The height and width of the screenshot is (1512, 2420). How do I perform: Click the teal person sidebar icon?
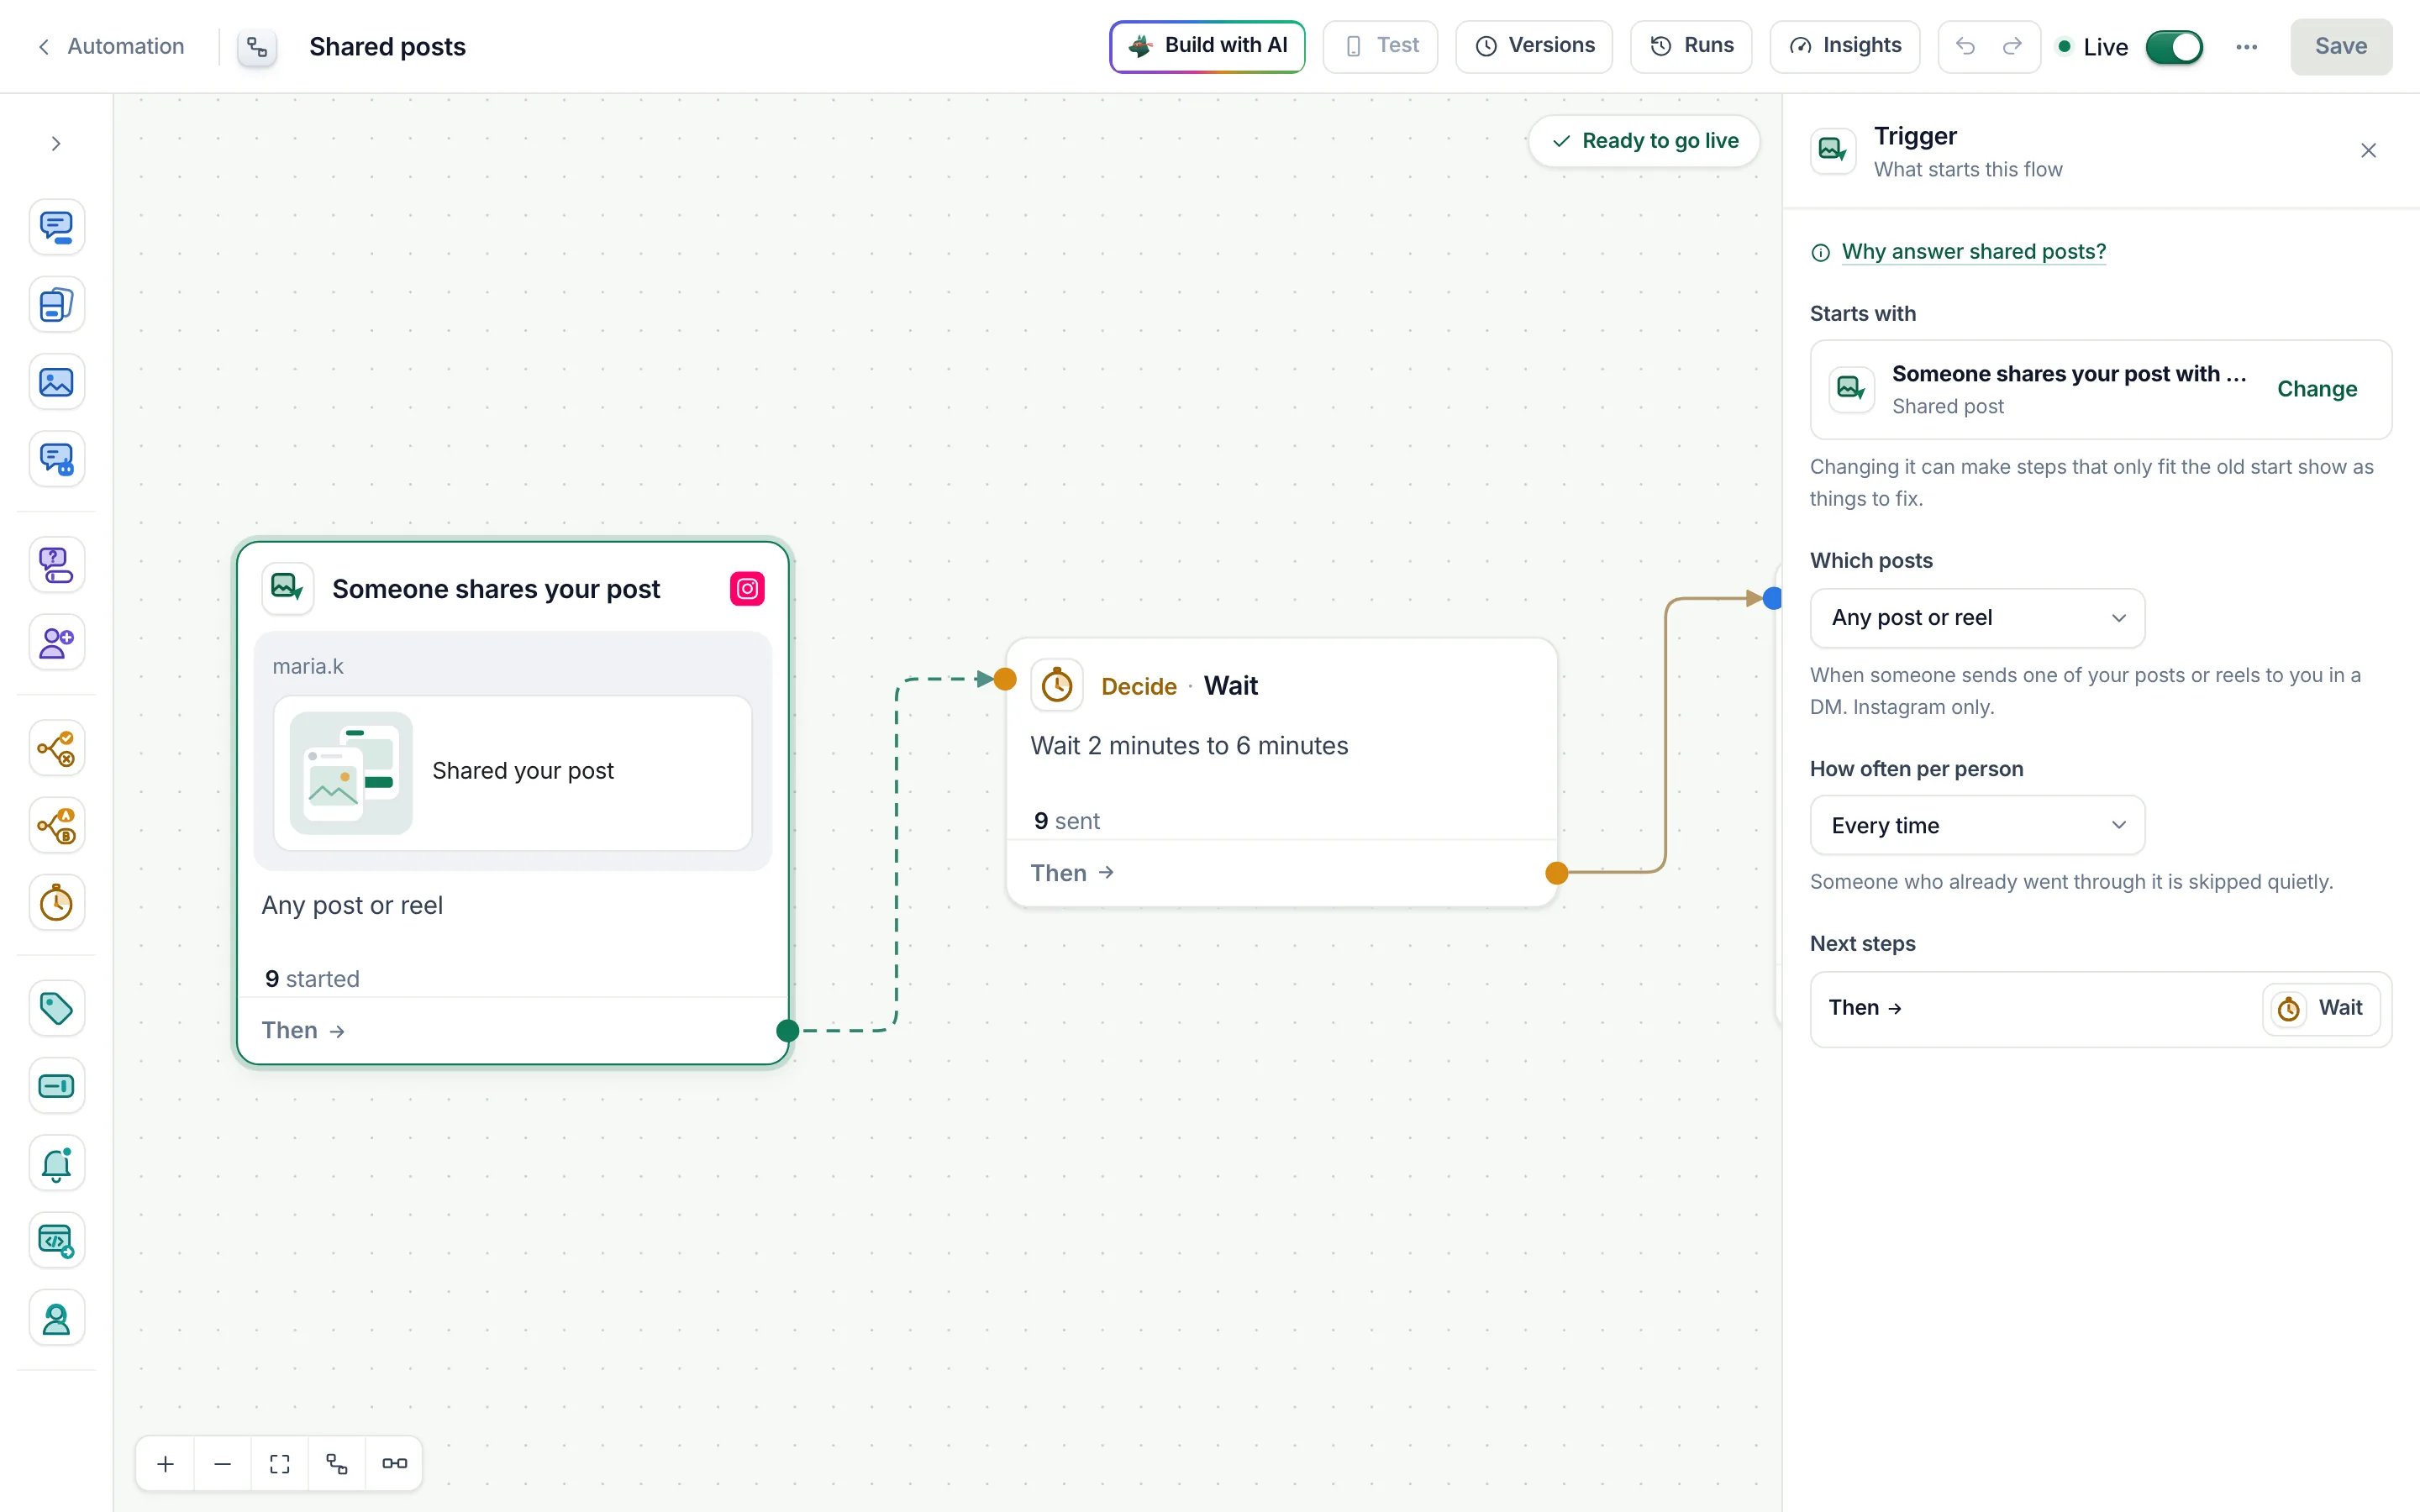pos(56,1319)
